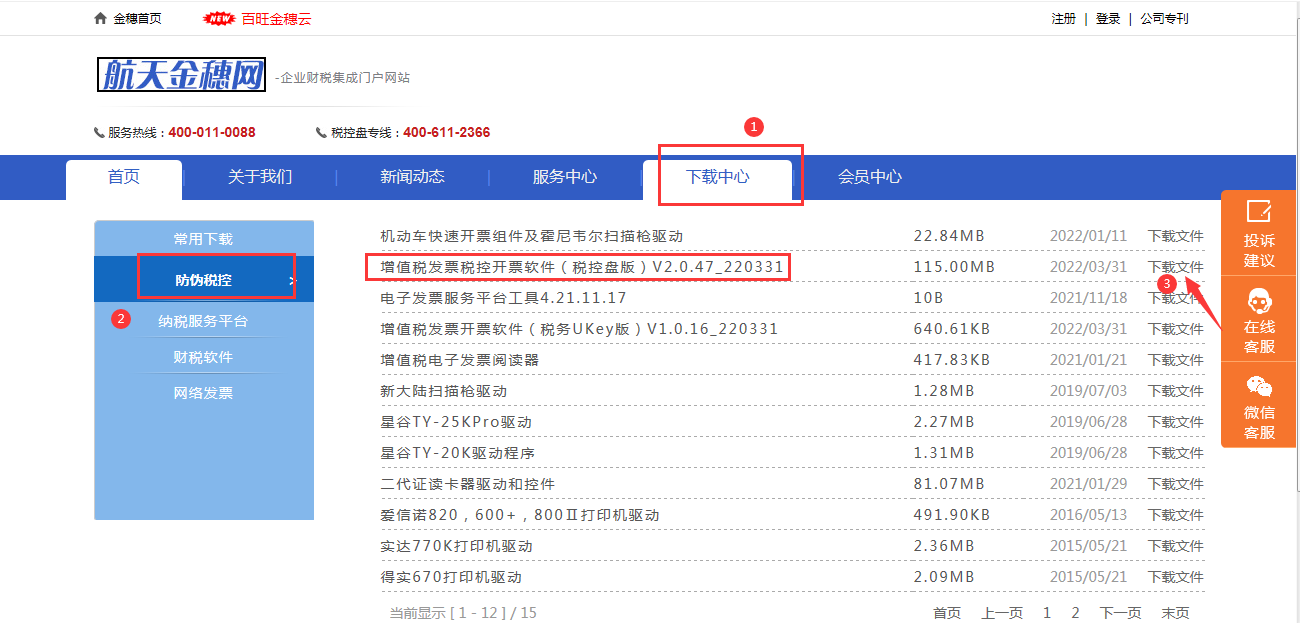Download file for 电子发票服务平台工具4.21.11.17
The height and width of the screenshot is (623, 1300).
[1176, 298]
